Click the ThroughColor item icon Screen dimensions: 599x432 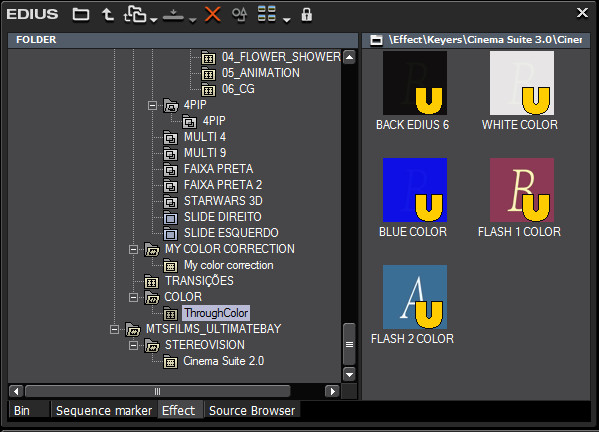170,314
